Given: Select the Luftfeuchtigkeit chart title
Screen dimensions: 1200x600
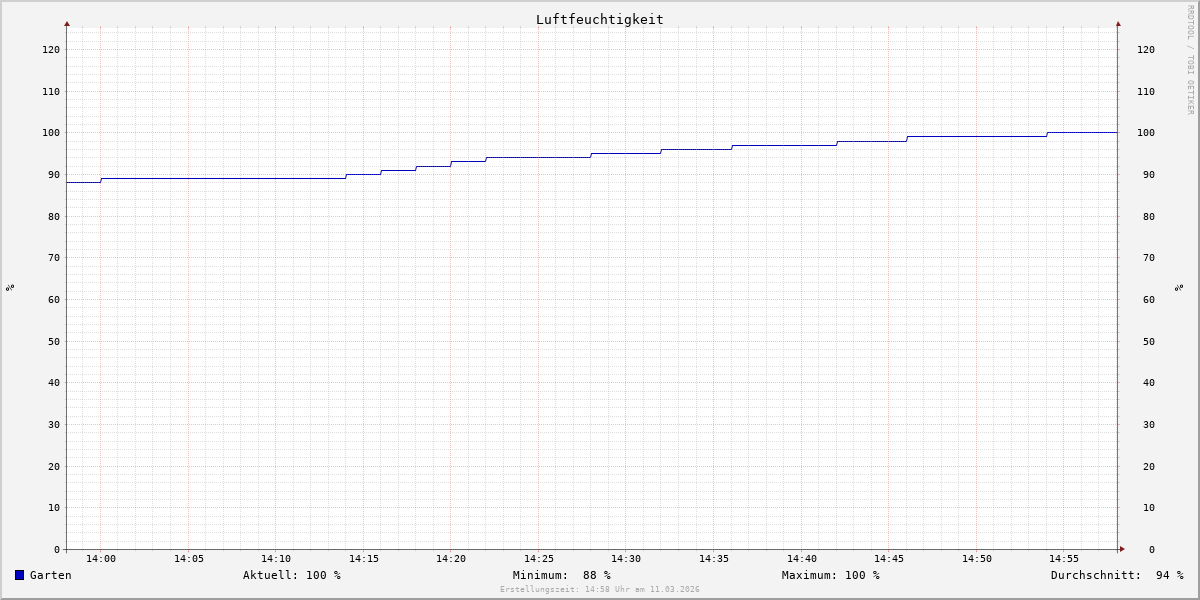Looking at the screenshot, I should pyautogui.click(x=599, y=19).
